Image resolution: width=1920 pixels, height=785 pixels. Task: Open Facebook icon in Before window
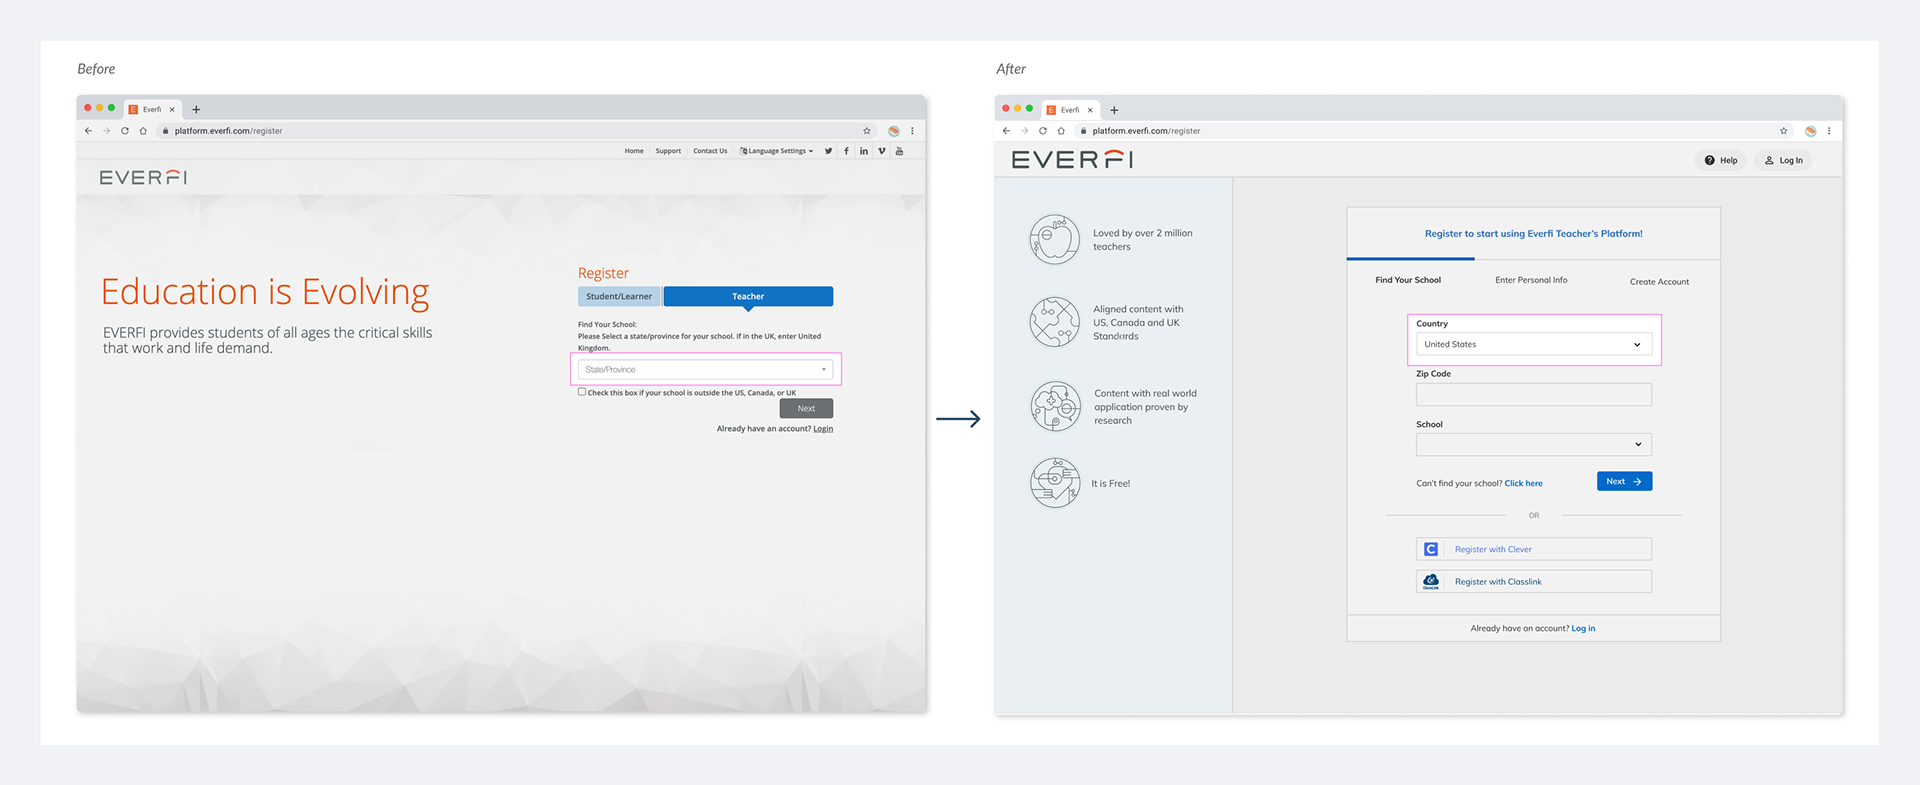[846, 151]
